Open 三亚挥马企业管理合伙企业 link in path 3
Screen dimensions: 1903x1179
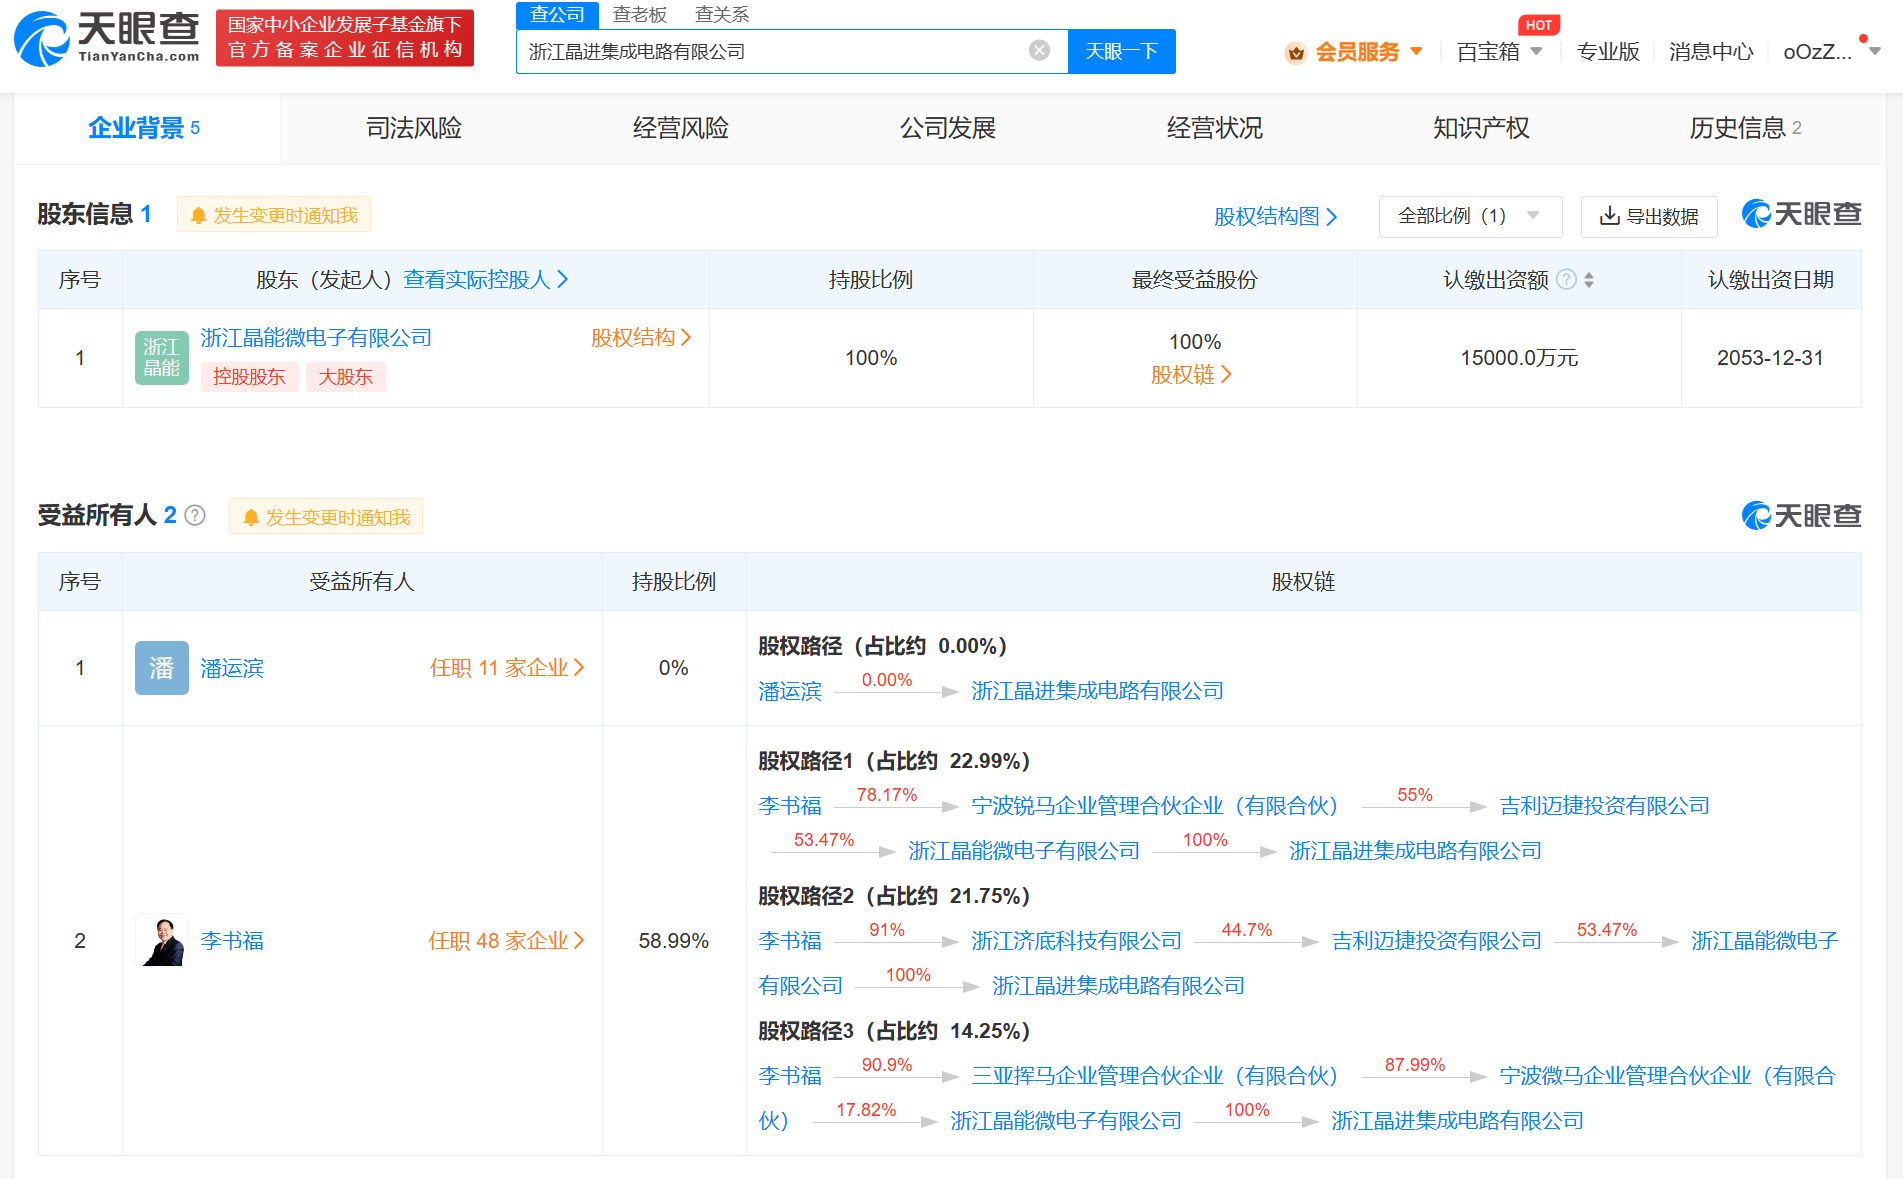pos(1155,1076)
